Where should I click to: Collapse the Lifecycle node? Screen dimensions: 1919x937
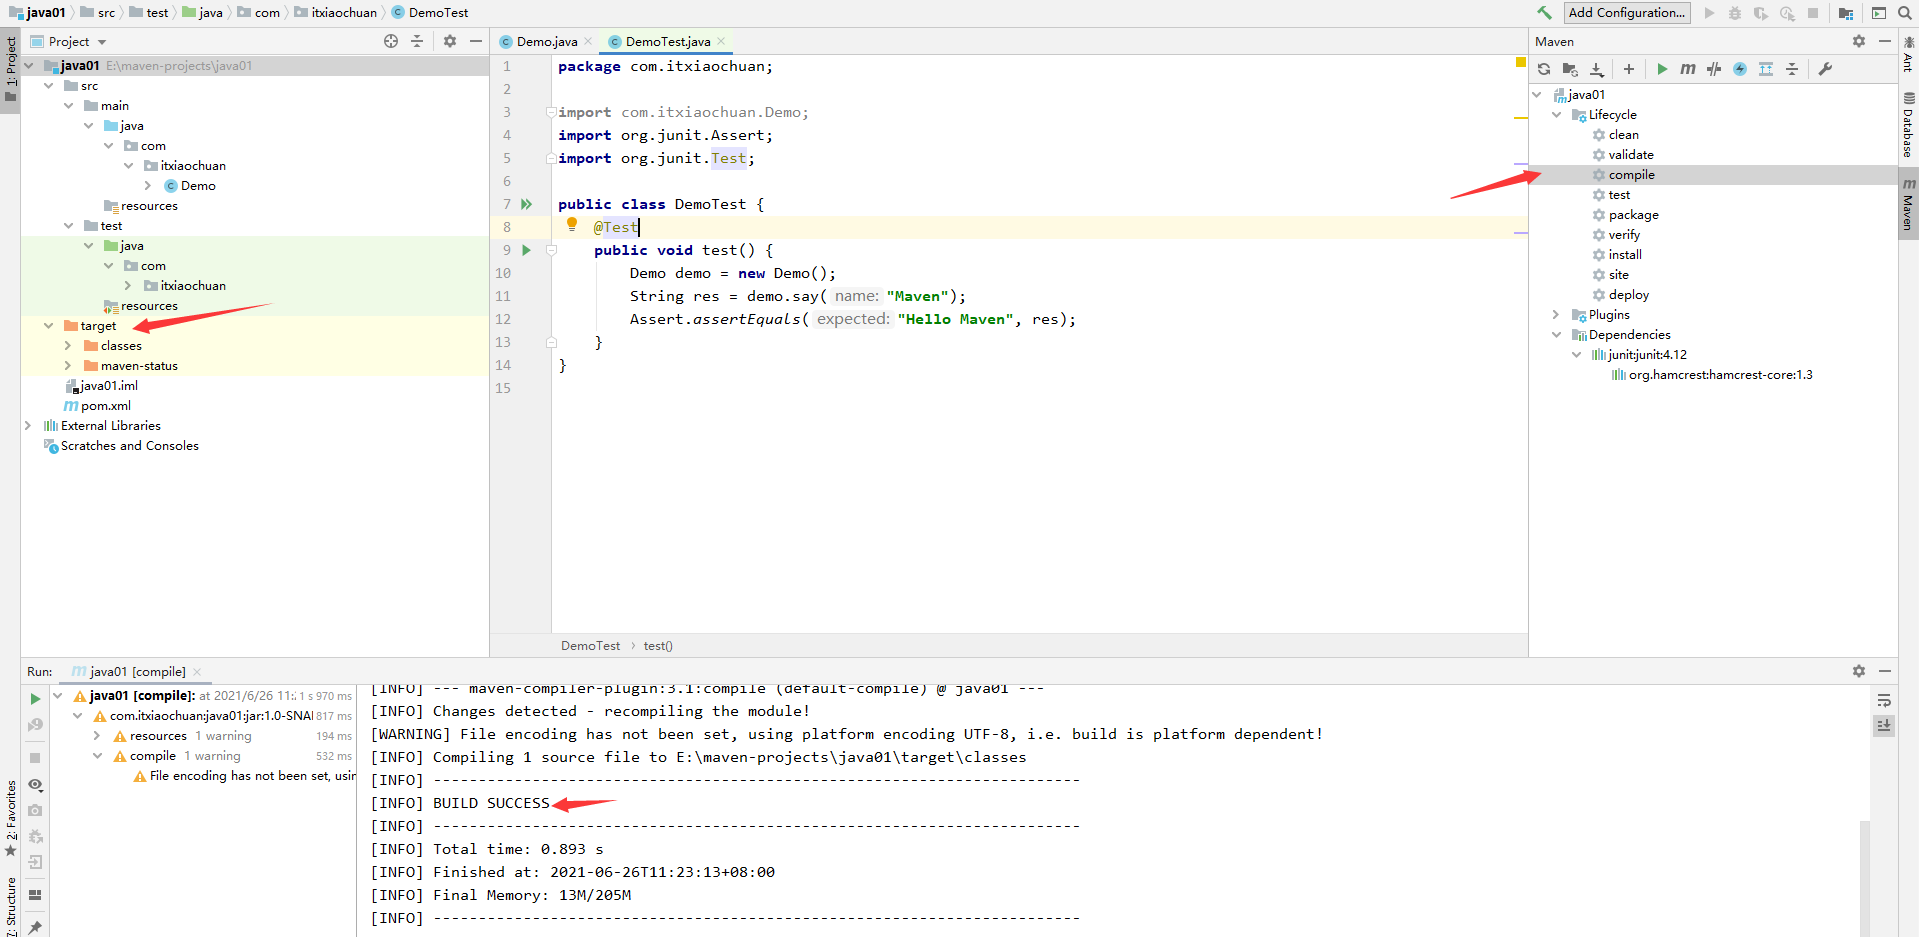tap(1556, 115)
